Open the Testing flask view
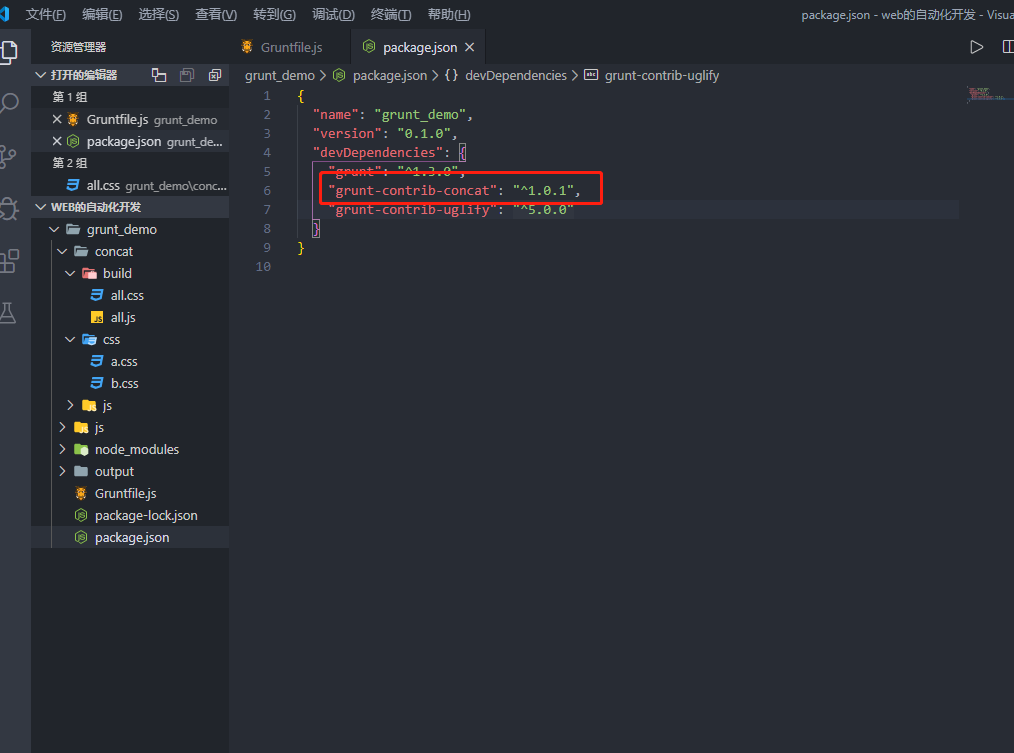 tap(8, 313)
